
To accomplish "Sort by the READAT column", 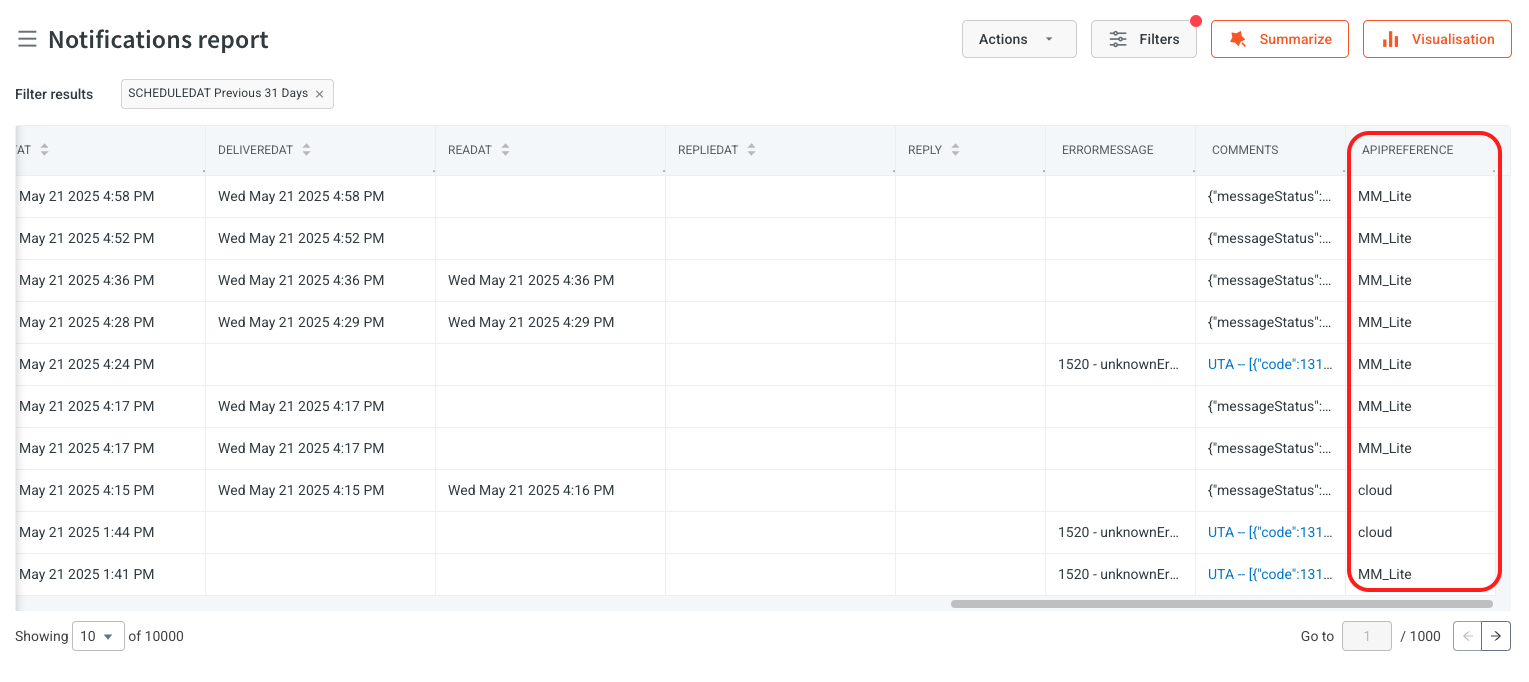I will [x=505, y=150].
